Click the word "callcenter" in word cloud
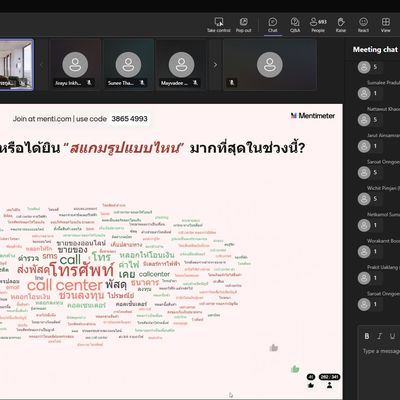The image size is (400, 400). click(154, 274)
